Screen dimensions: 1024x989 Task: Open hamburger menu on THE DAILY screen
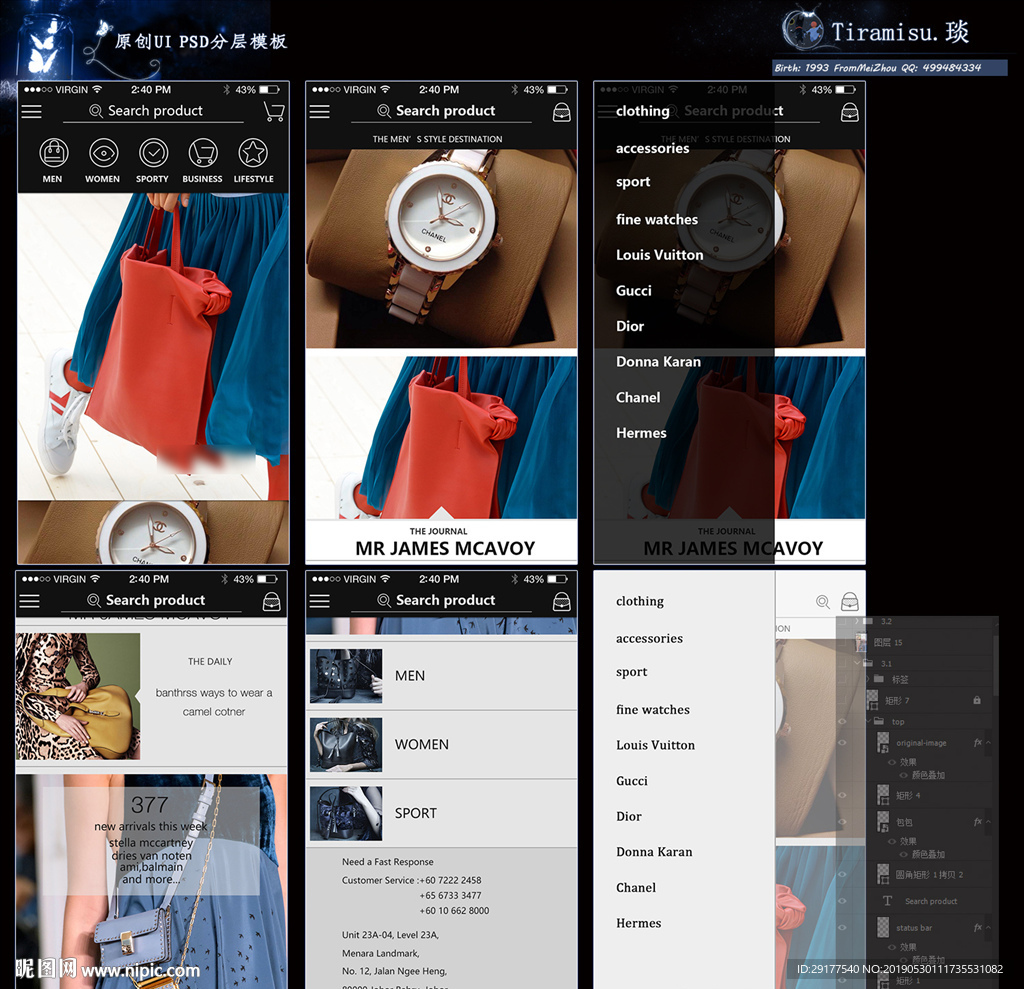(x=29, y=601)
